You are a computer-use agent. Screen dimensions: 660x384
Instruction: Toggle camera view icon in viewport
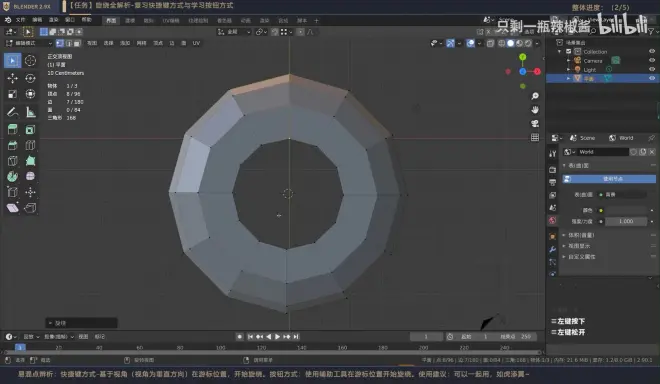coord(535,124)
